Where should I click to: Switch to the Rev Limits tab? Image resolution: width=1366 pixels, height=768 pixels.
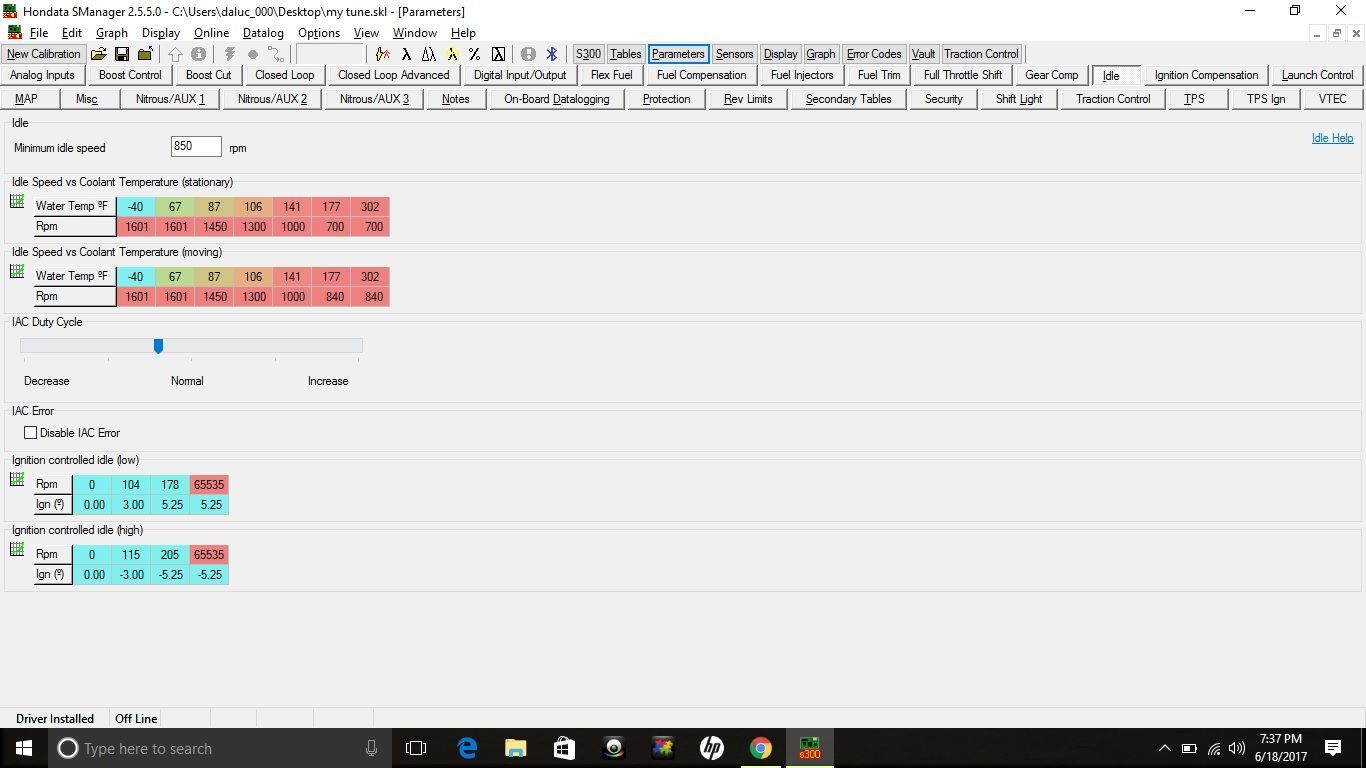[x=748, y=99]
